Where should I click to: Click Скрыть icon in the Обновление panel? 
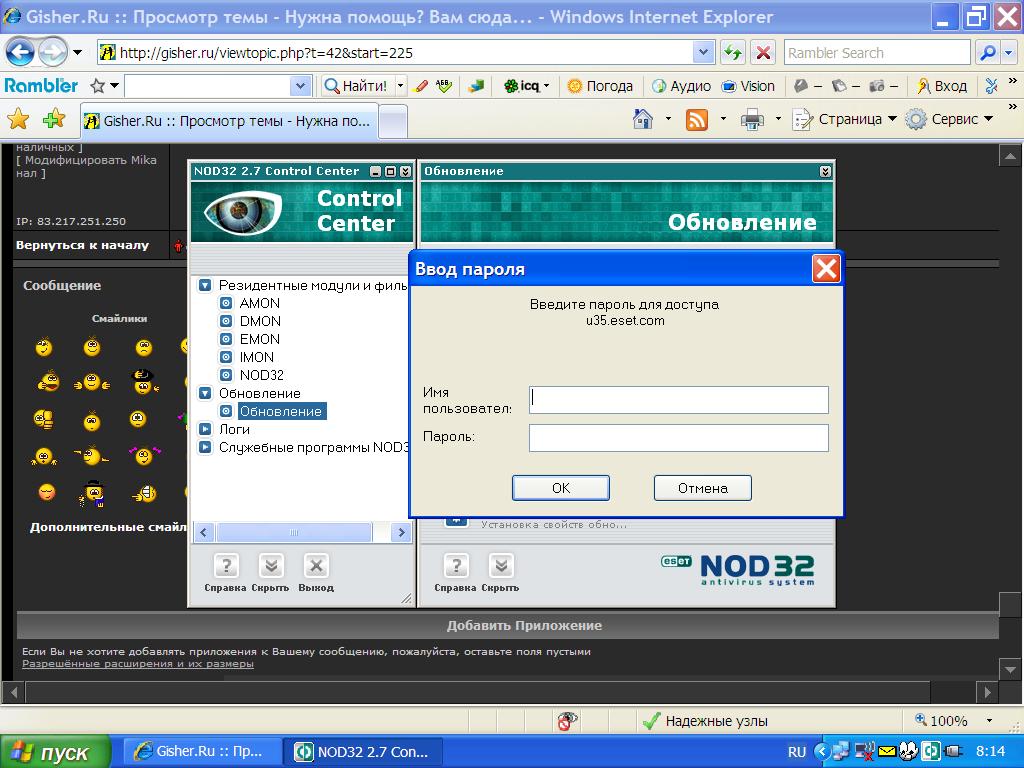pos(500,566)
